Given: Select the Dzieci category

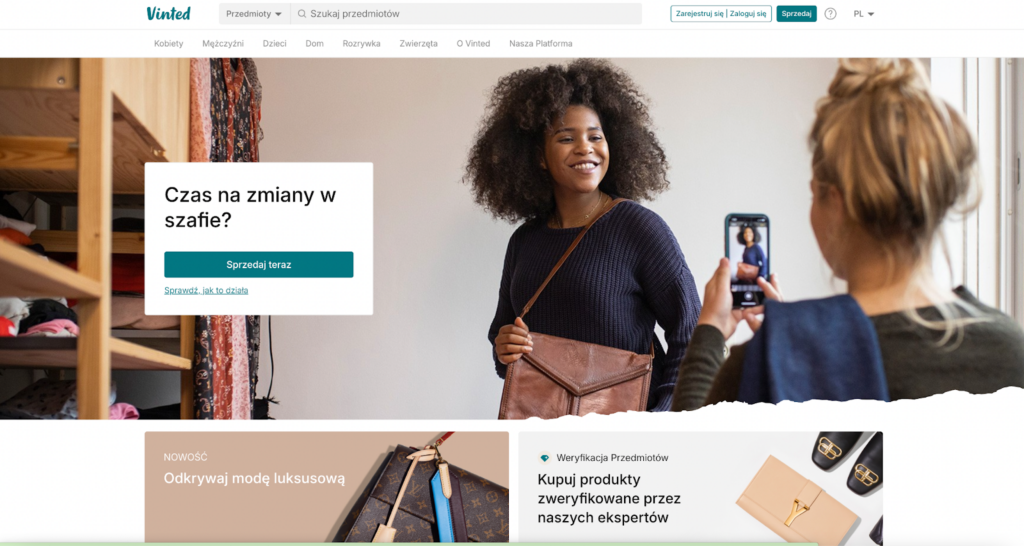Looking at the screenshot, I should [x=274, y=44].
